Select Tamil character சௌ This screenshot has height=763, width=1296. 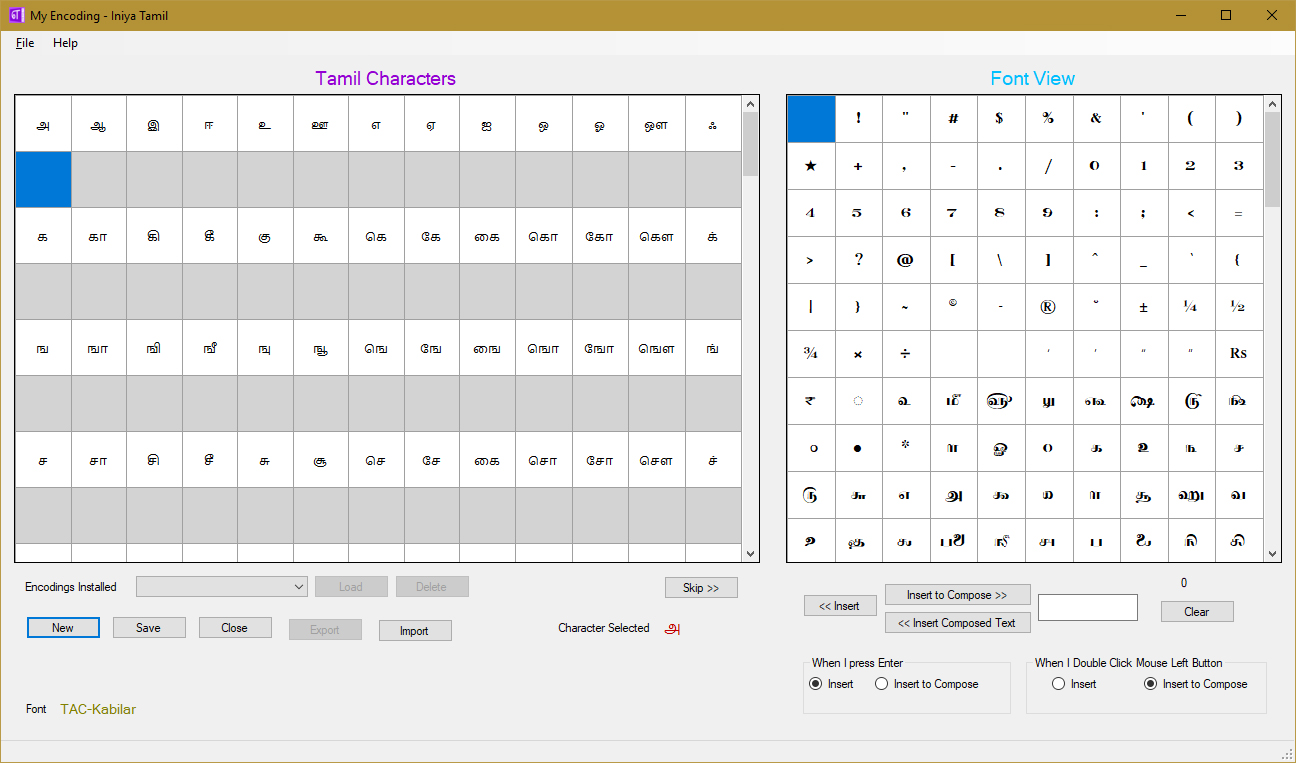(656, 459)
